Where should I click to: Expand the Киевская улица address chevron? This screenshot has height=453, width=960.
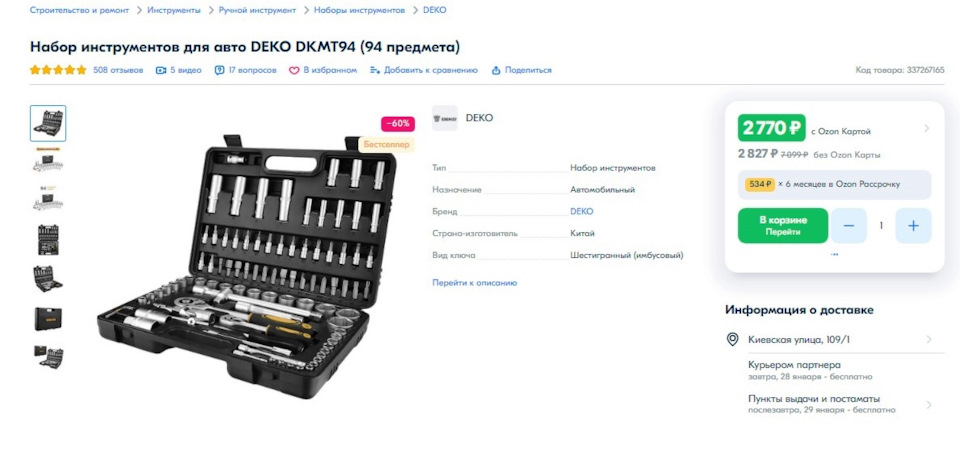[928, 339]
